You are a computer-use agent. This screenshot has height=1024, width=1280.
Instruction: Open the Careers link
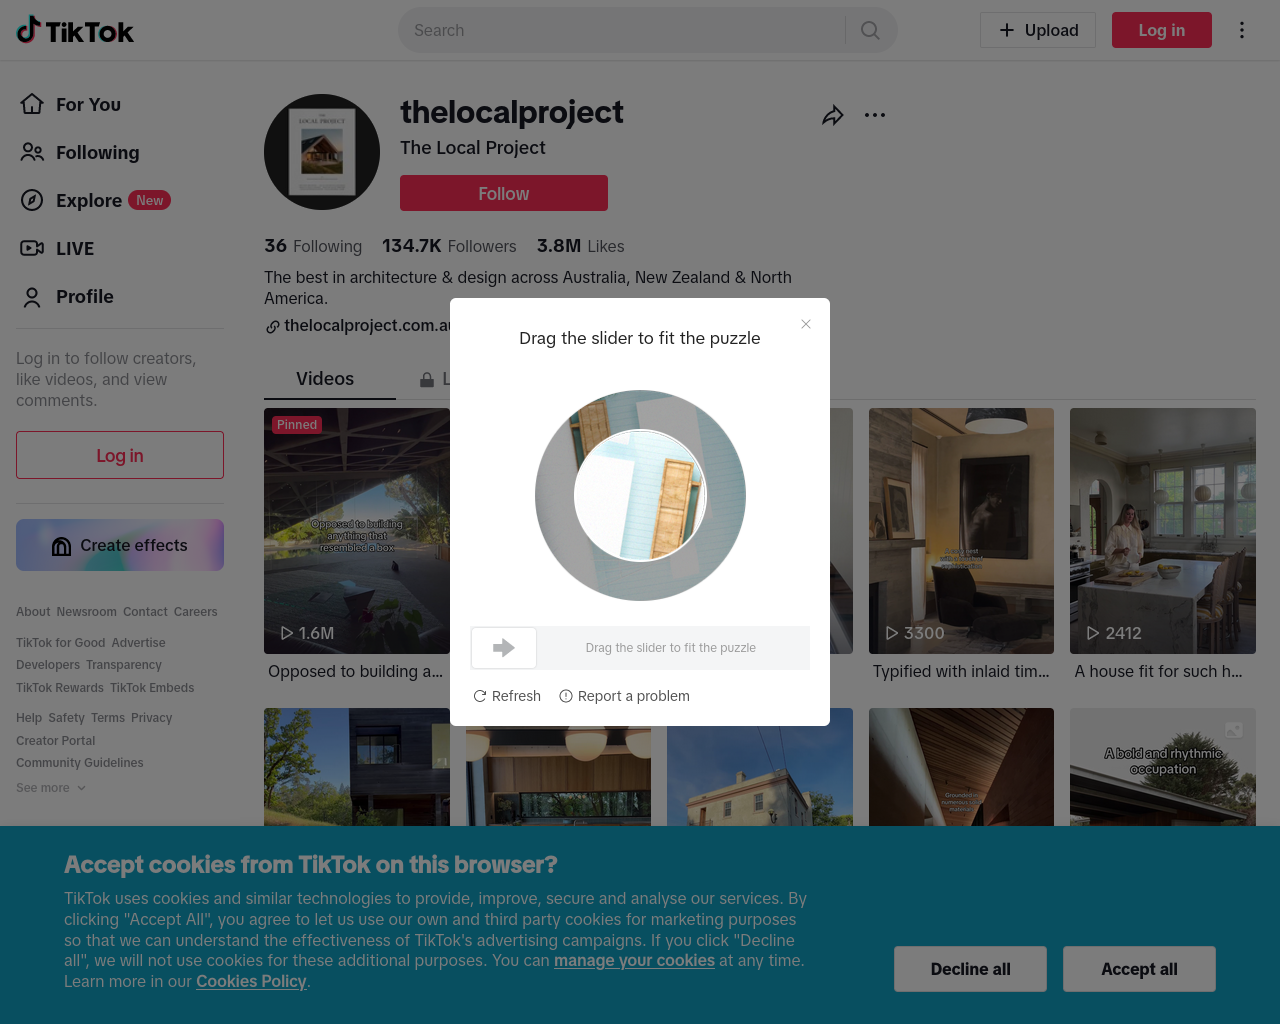(x=196, y=612)
